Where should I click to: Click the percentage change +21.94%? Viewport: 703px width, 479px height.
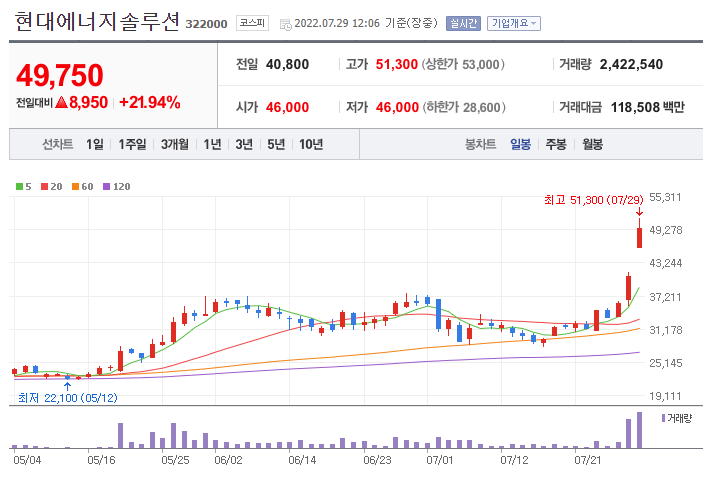tap(150, 103)
